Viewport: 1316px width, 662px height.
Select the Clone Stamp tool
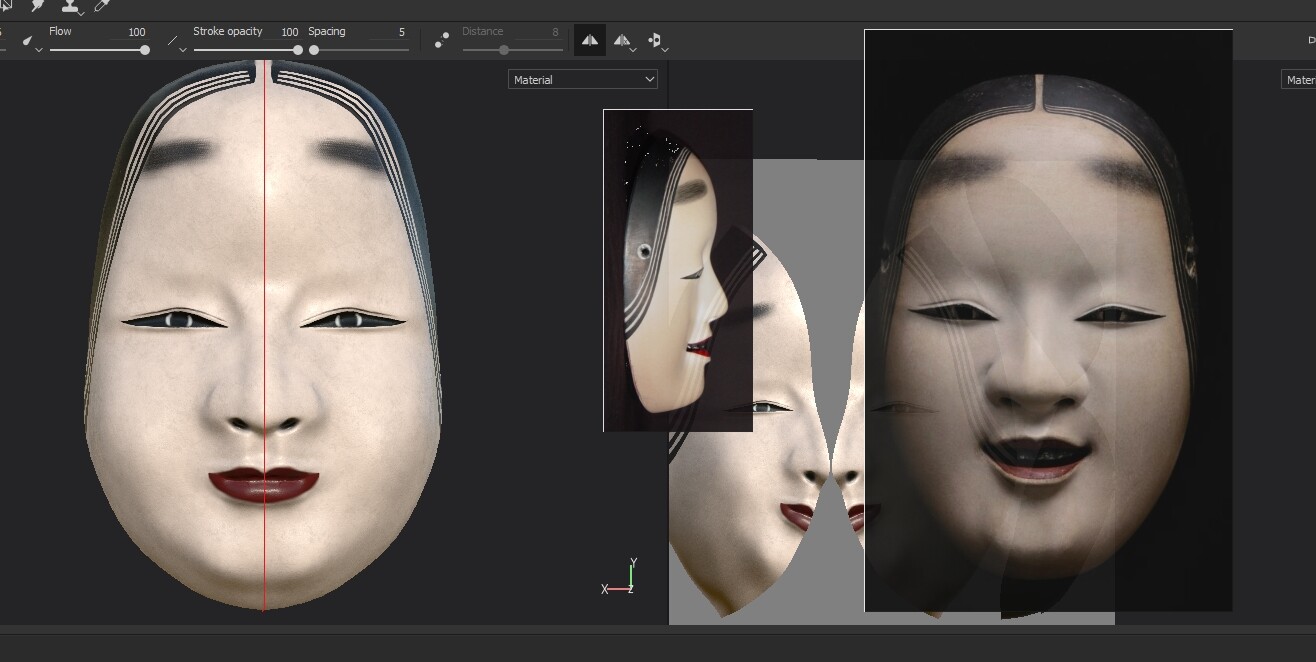coord(70,6)
